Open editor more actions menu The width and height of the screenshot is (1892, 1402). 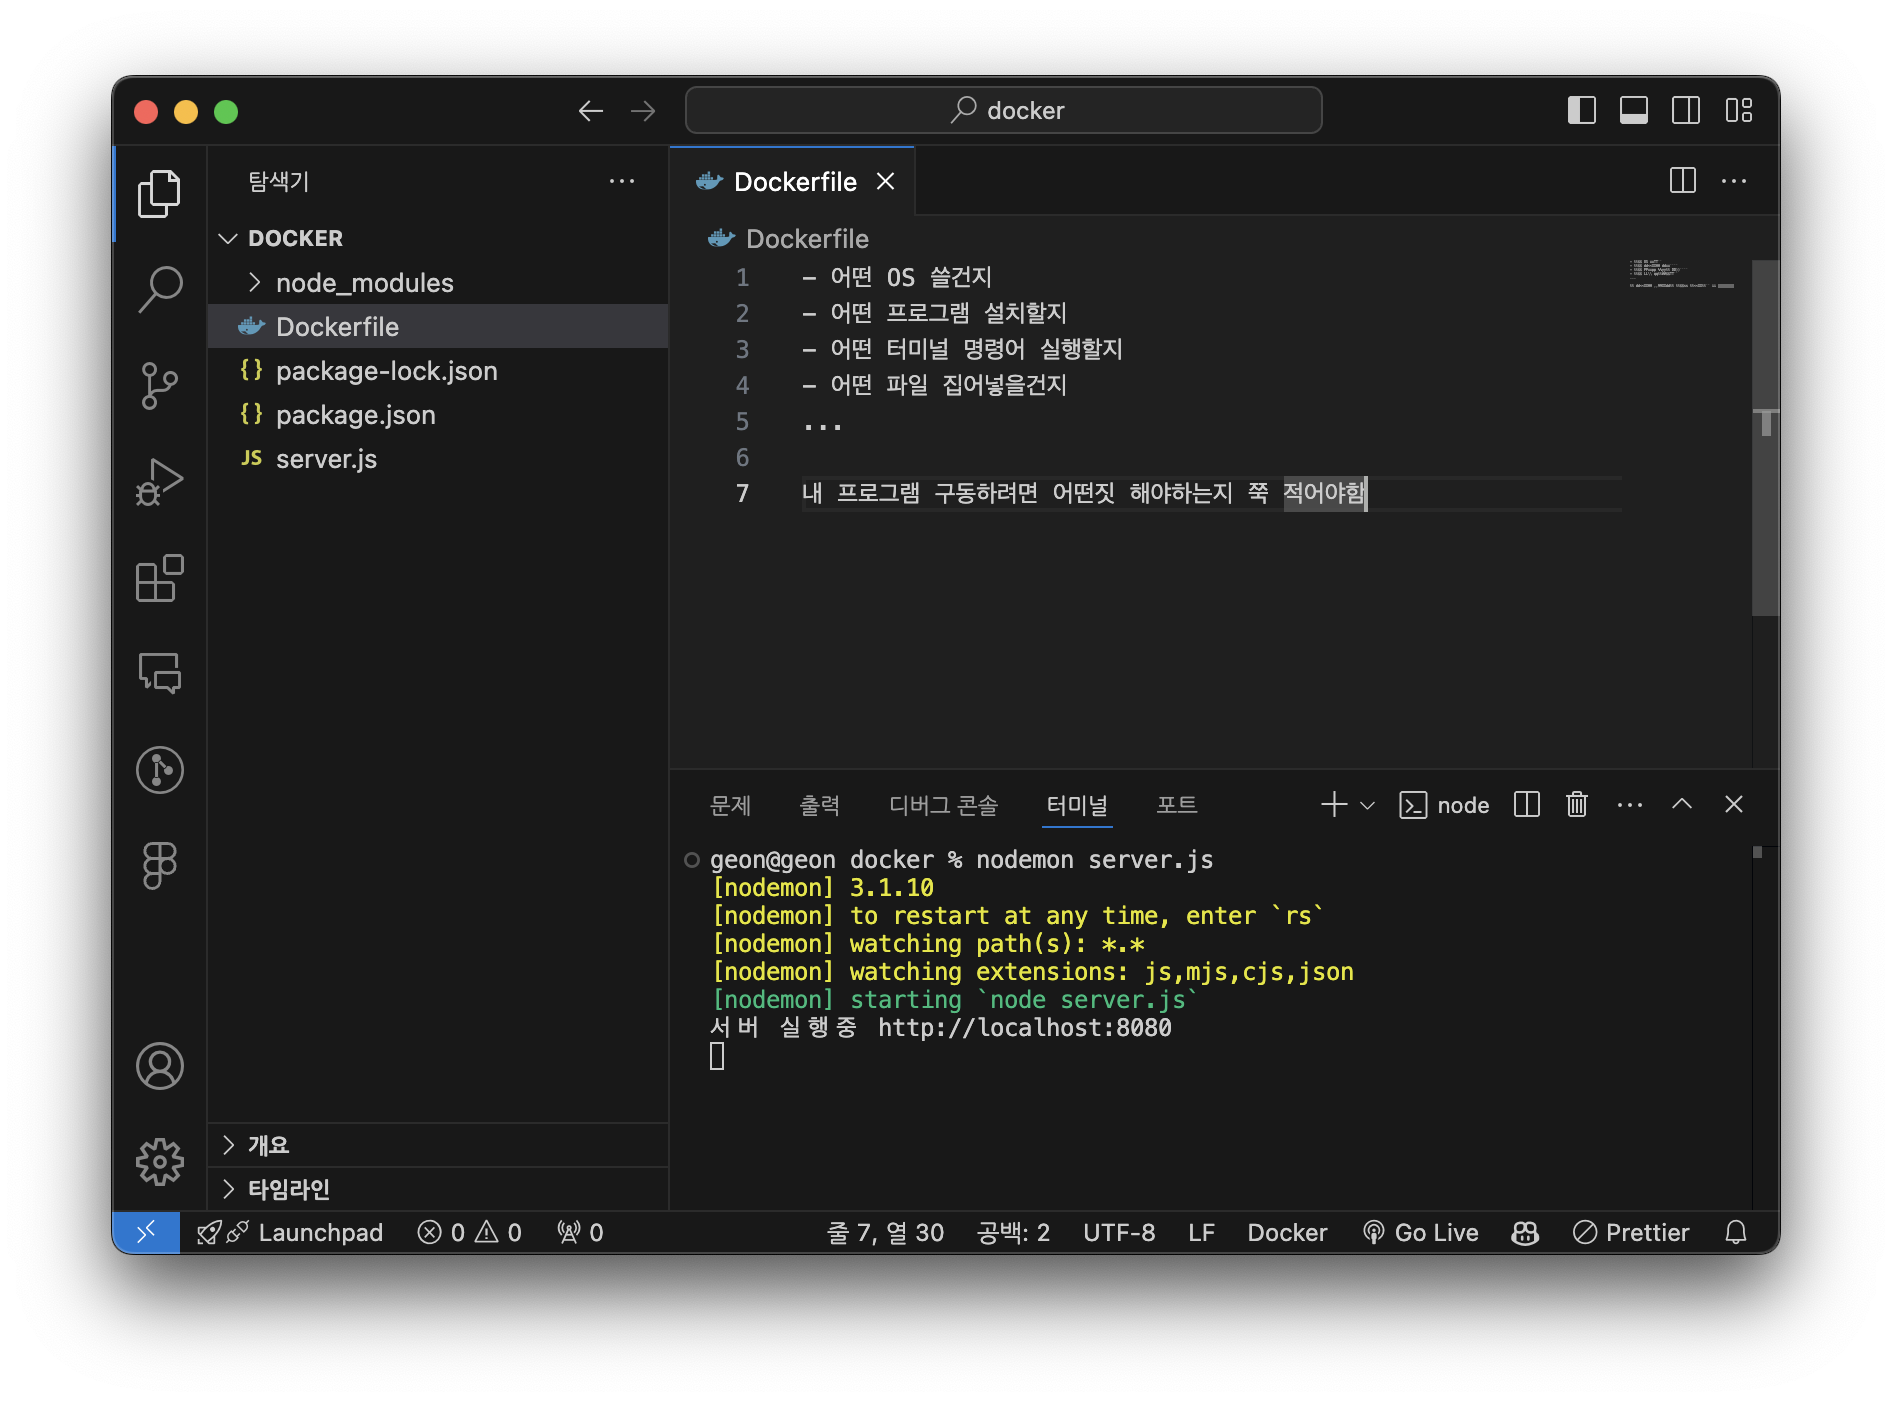pos(1734,181)
